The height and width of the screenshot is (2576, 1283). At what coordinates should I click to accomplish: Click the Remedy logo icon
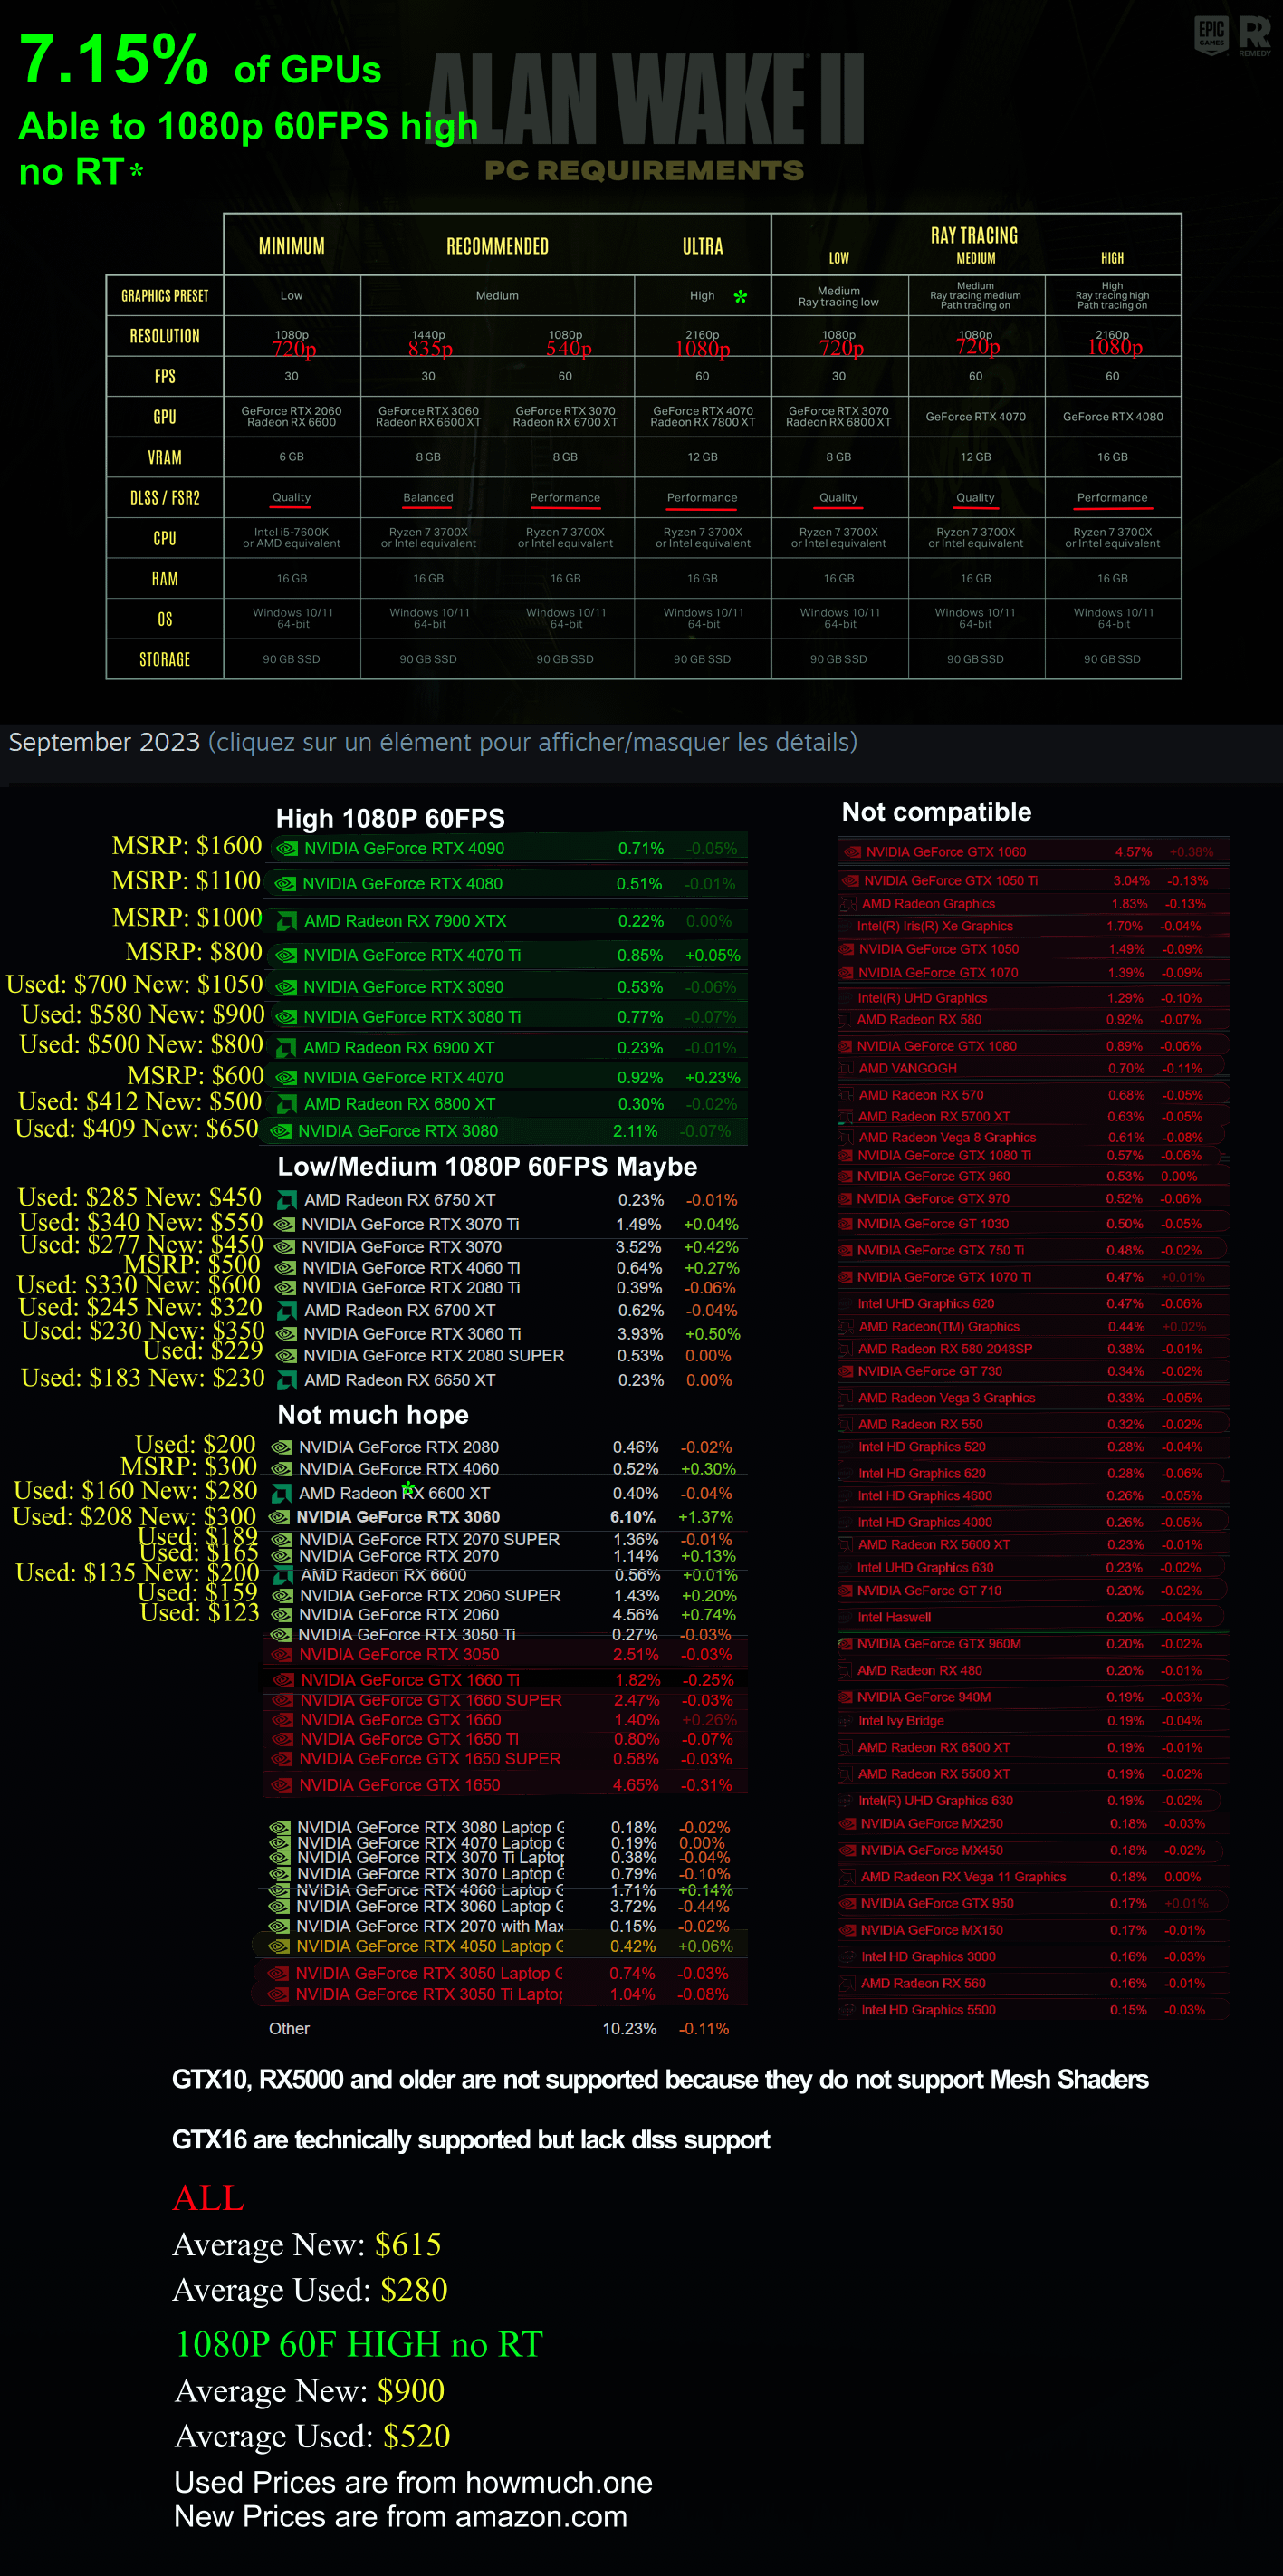pyautogui.click(x=1255, y=35)
